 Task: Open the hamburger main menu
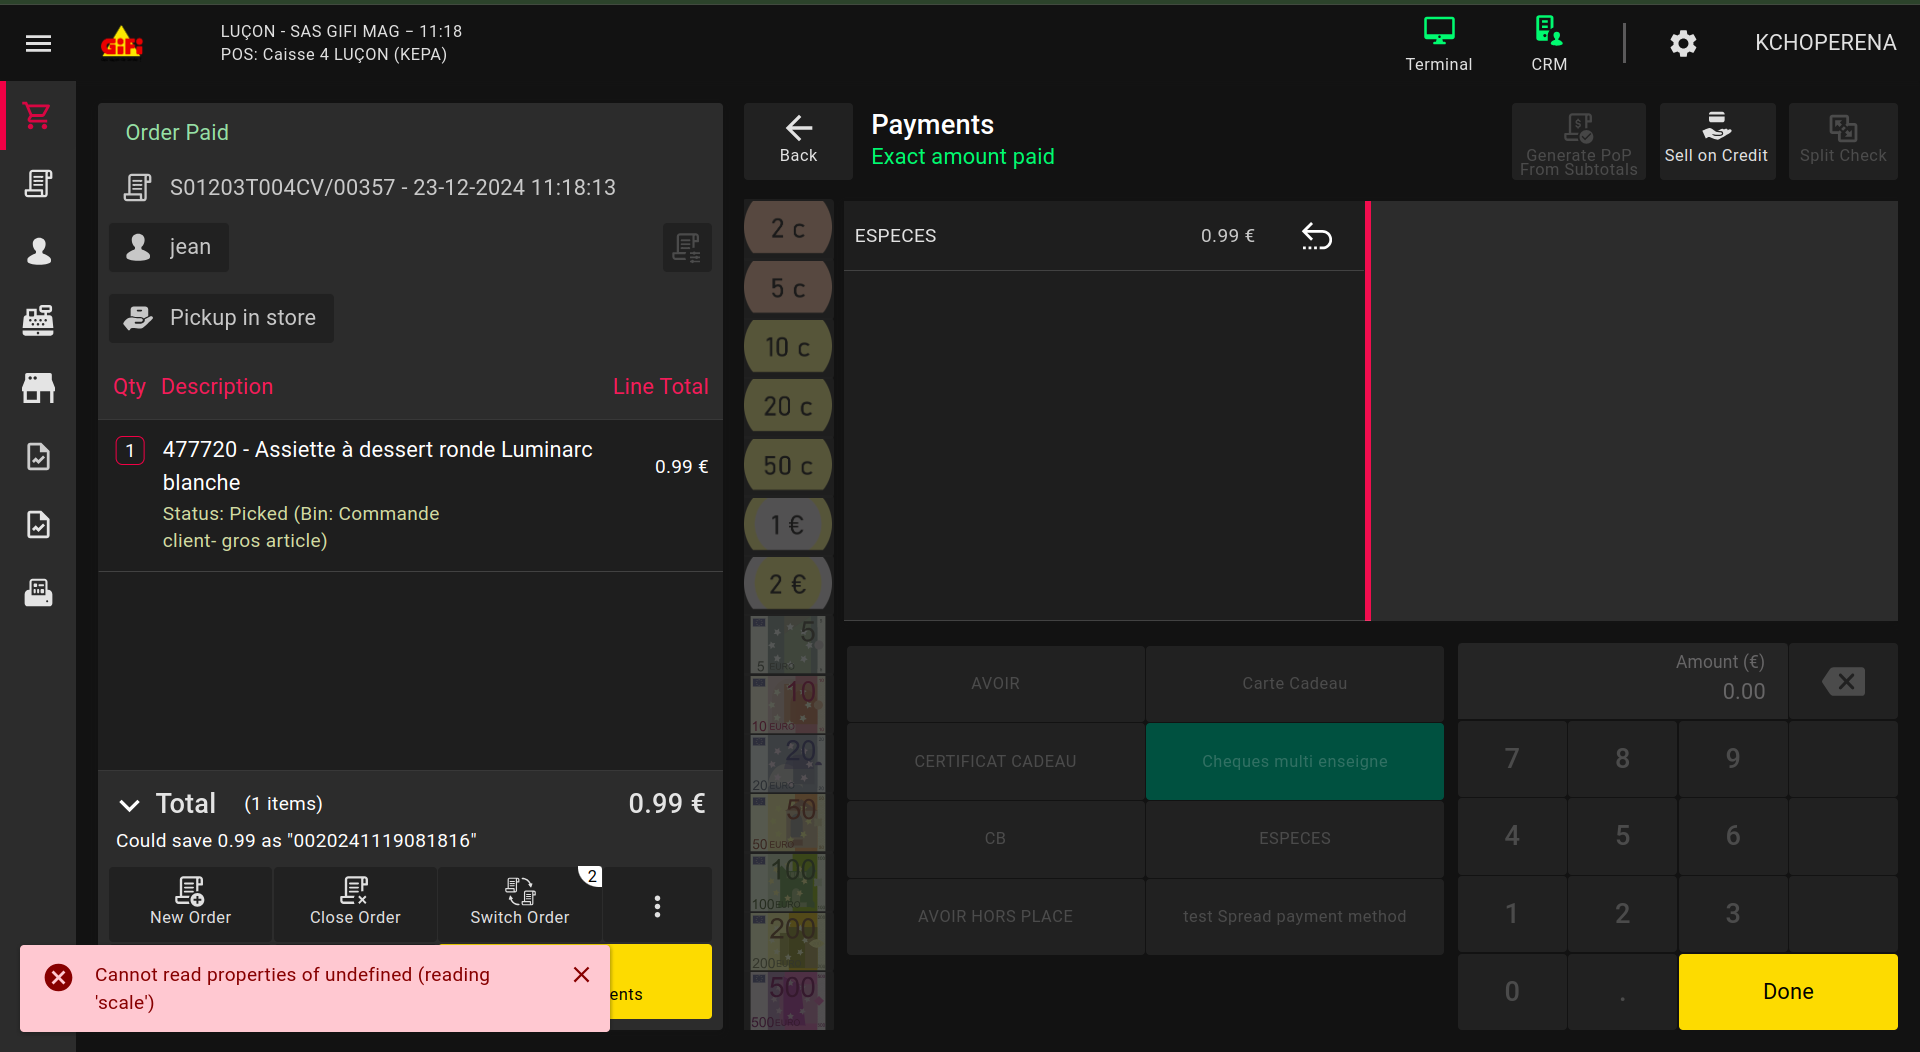tap(38, 43)
